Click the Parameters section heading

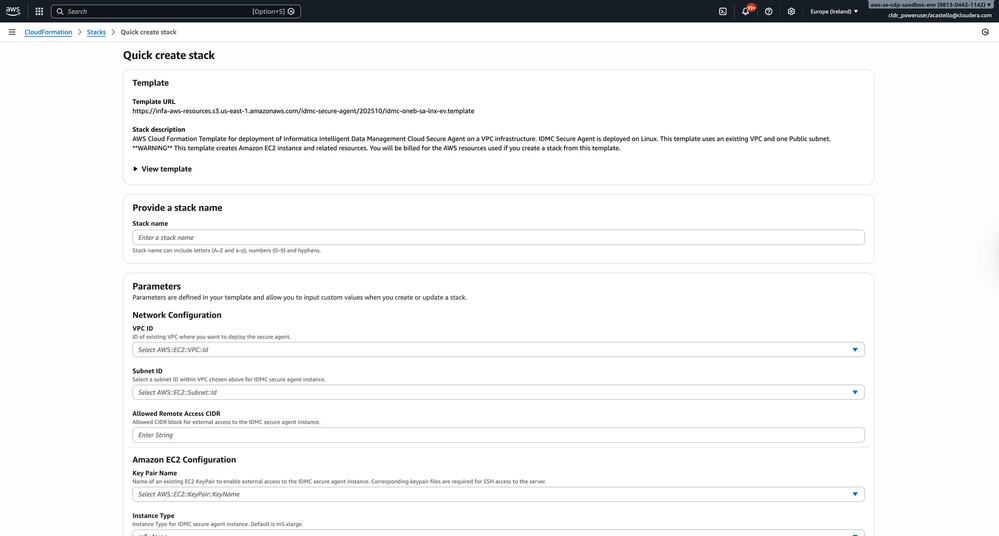click(x=157, y=286)
